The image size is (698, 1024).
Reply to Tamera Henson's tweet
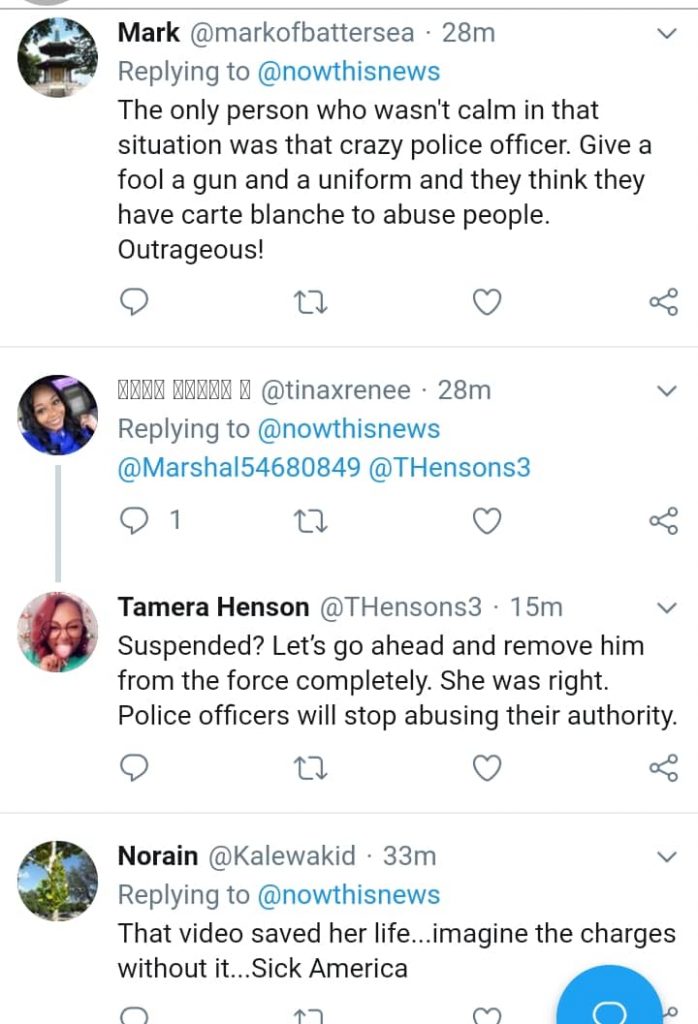[133, 767]
